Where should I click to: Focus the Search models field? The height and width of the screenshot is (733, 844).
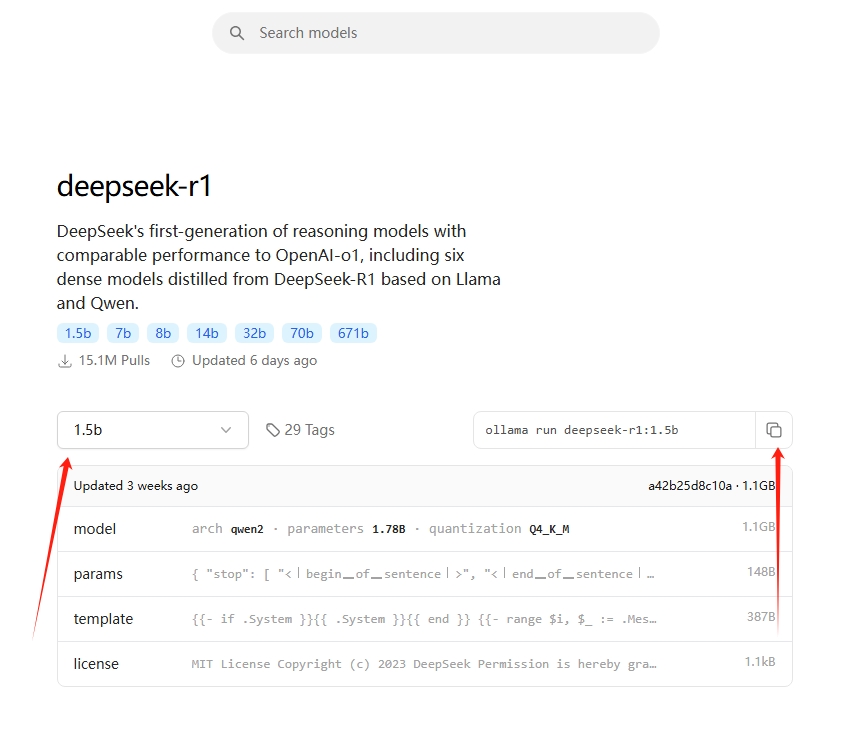tap(436, 33)
